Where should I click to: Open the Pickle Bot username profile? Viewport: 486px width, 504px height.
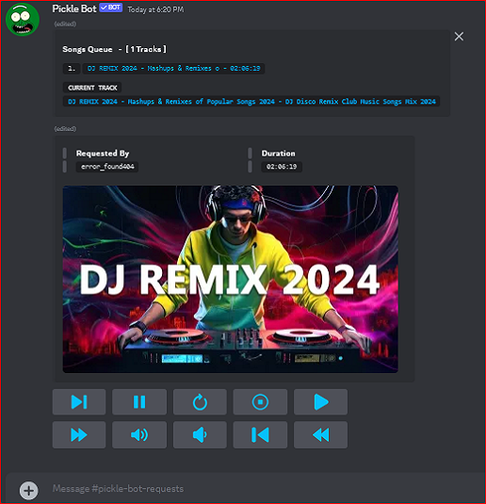[74, 9]
